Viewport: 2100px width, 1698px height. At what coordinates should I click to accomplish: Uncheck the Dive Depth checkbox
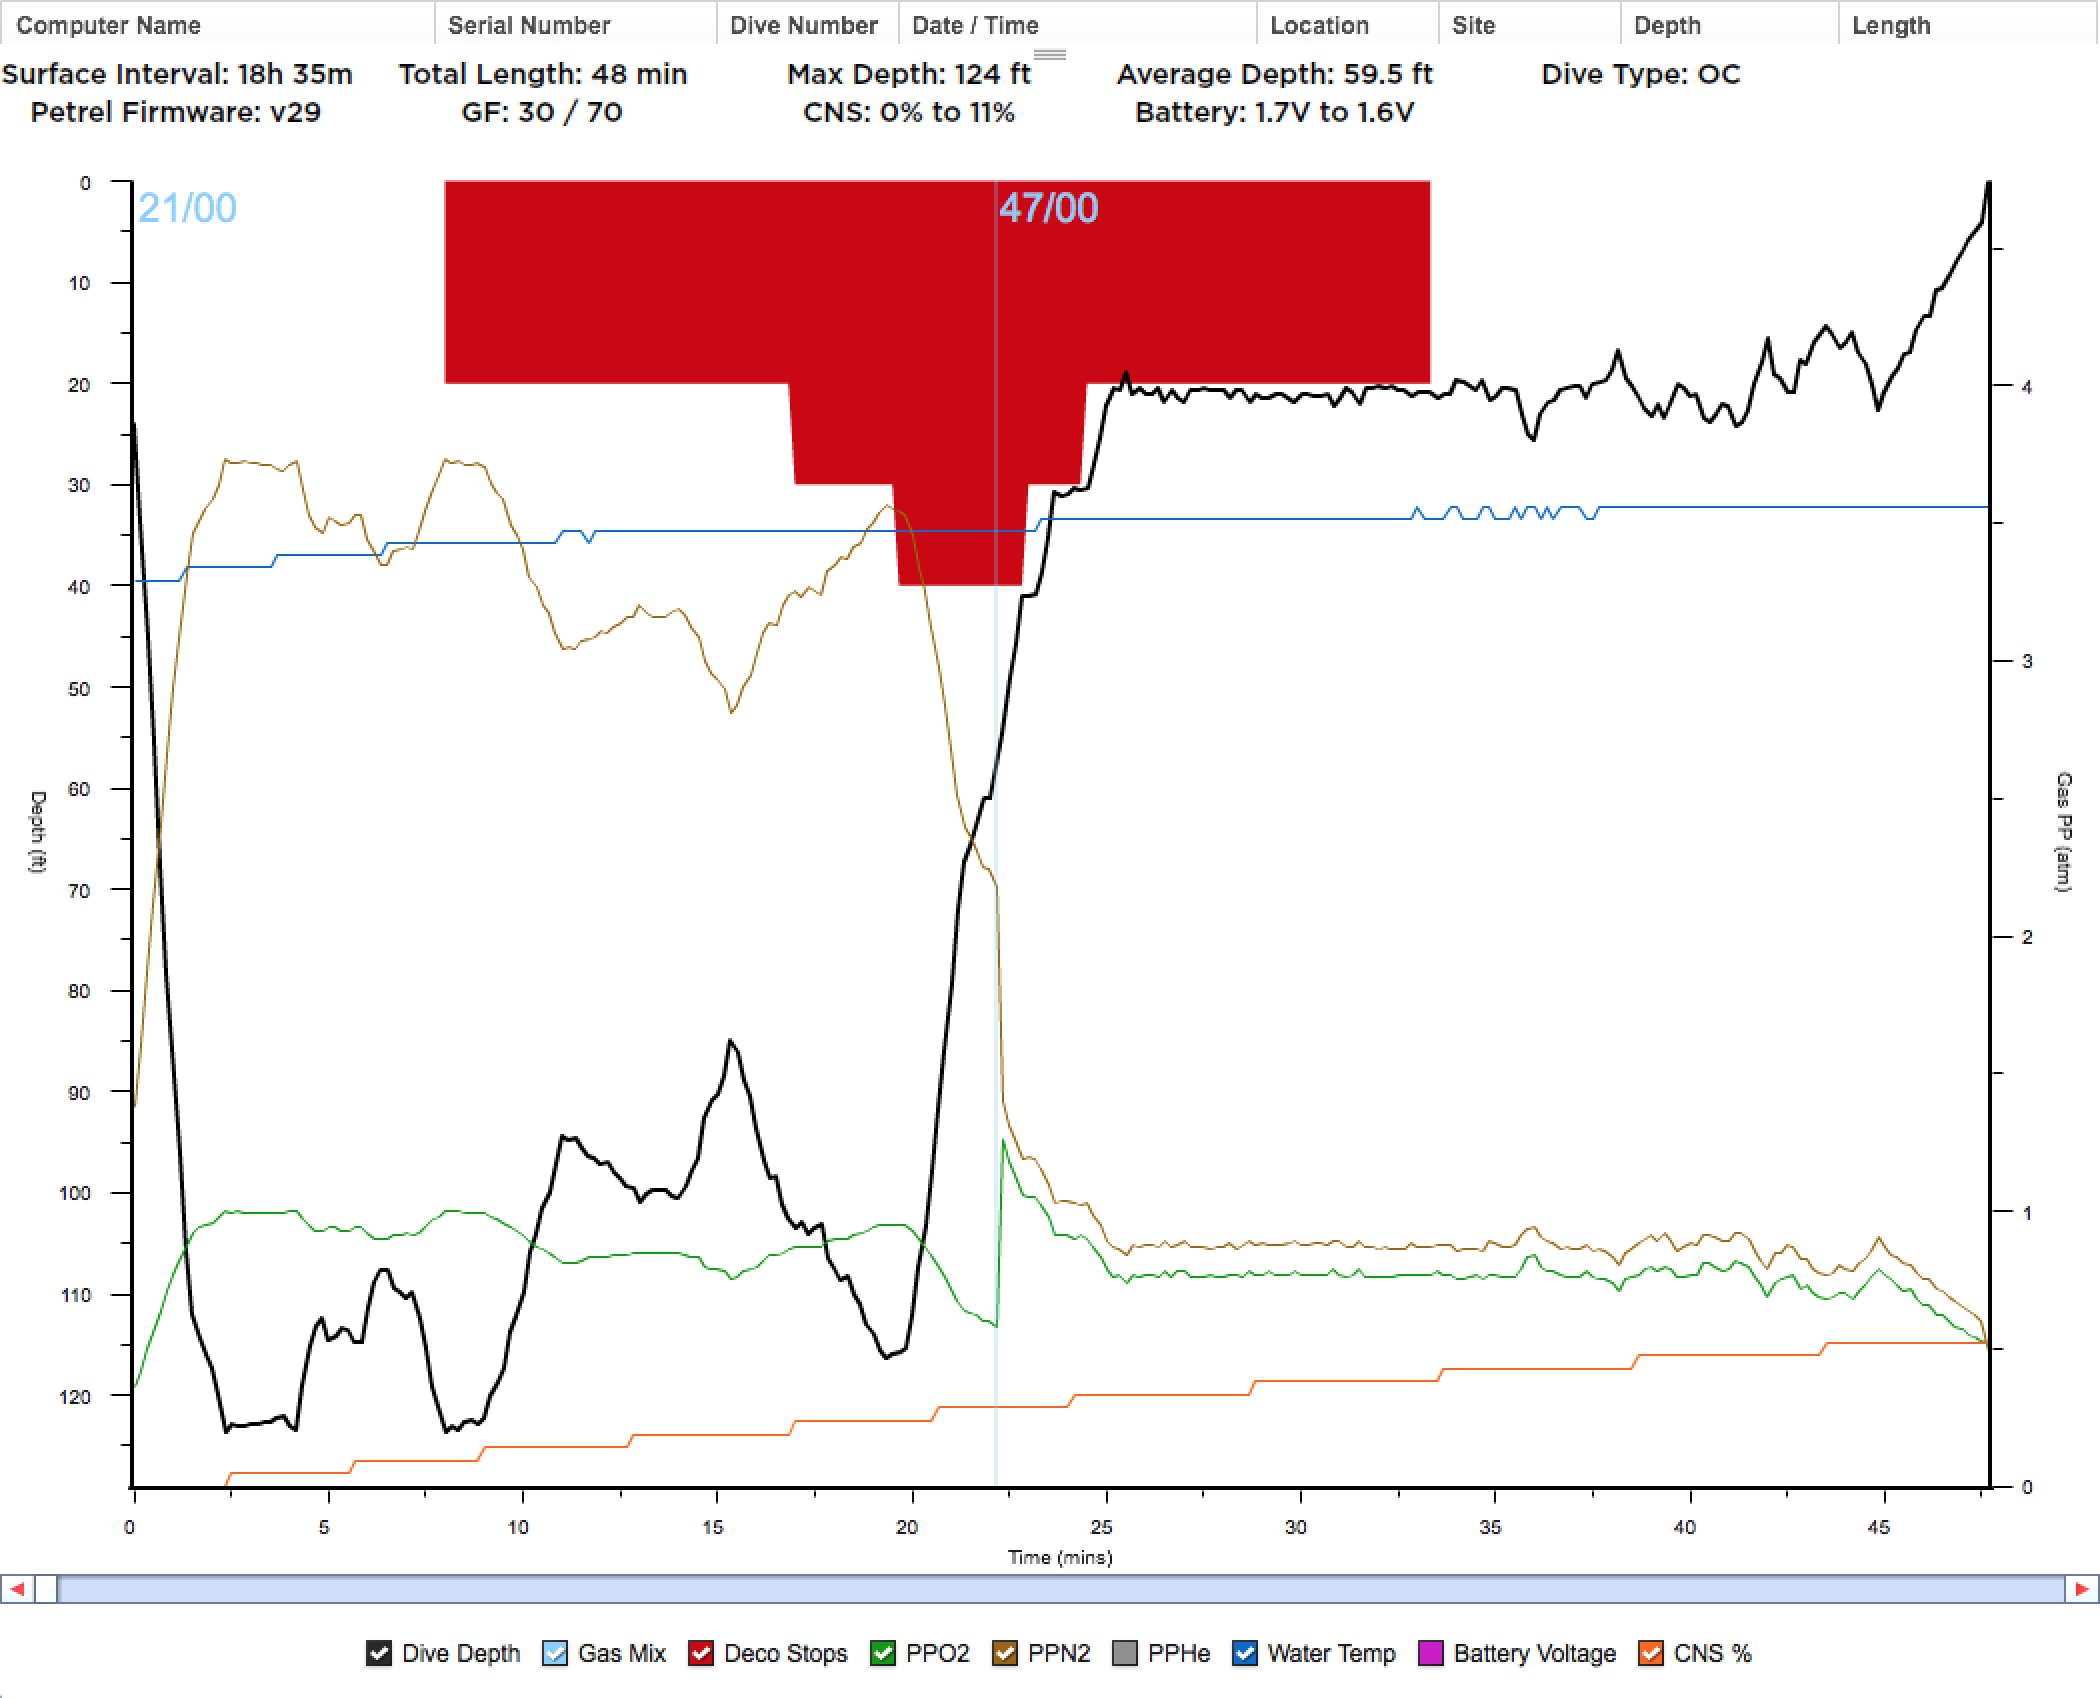(x=379, y=1653)
